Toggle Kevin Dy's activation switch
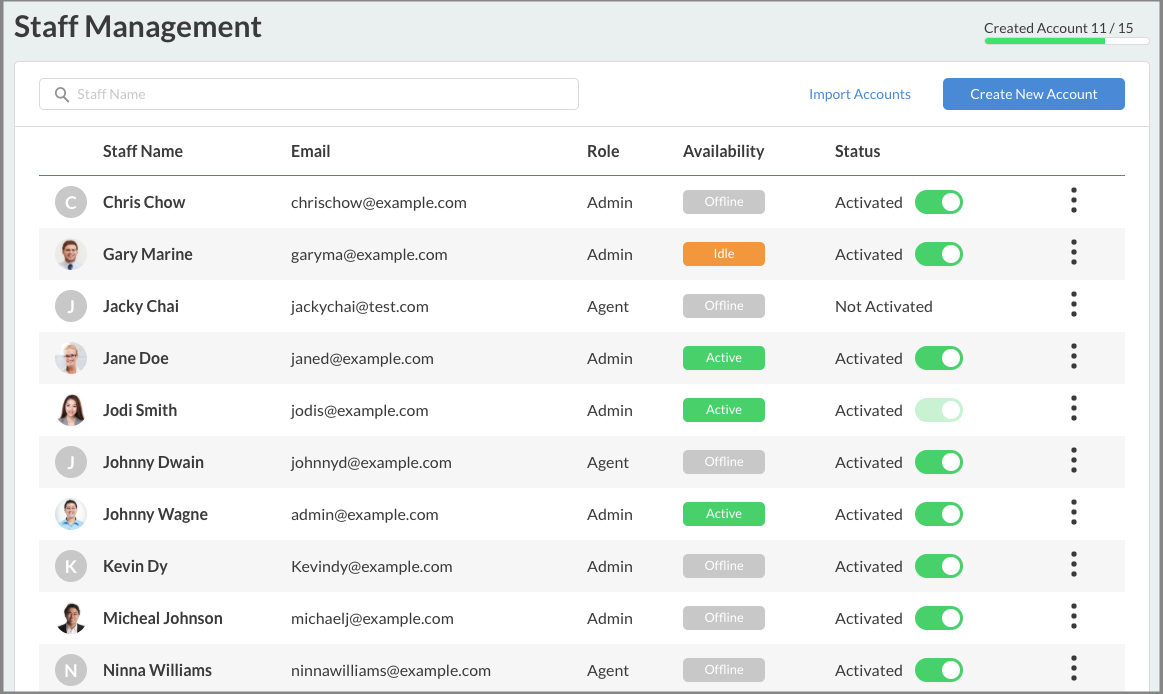 tap(939, 566)
